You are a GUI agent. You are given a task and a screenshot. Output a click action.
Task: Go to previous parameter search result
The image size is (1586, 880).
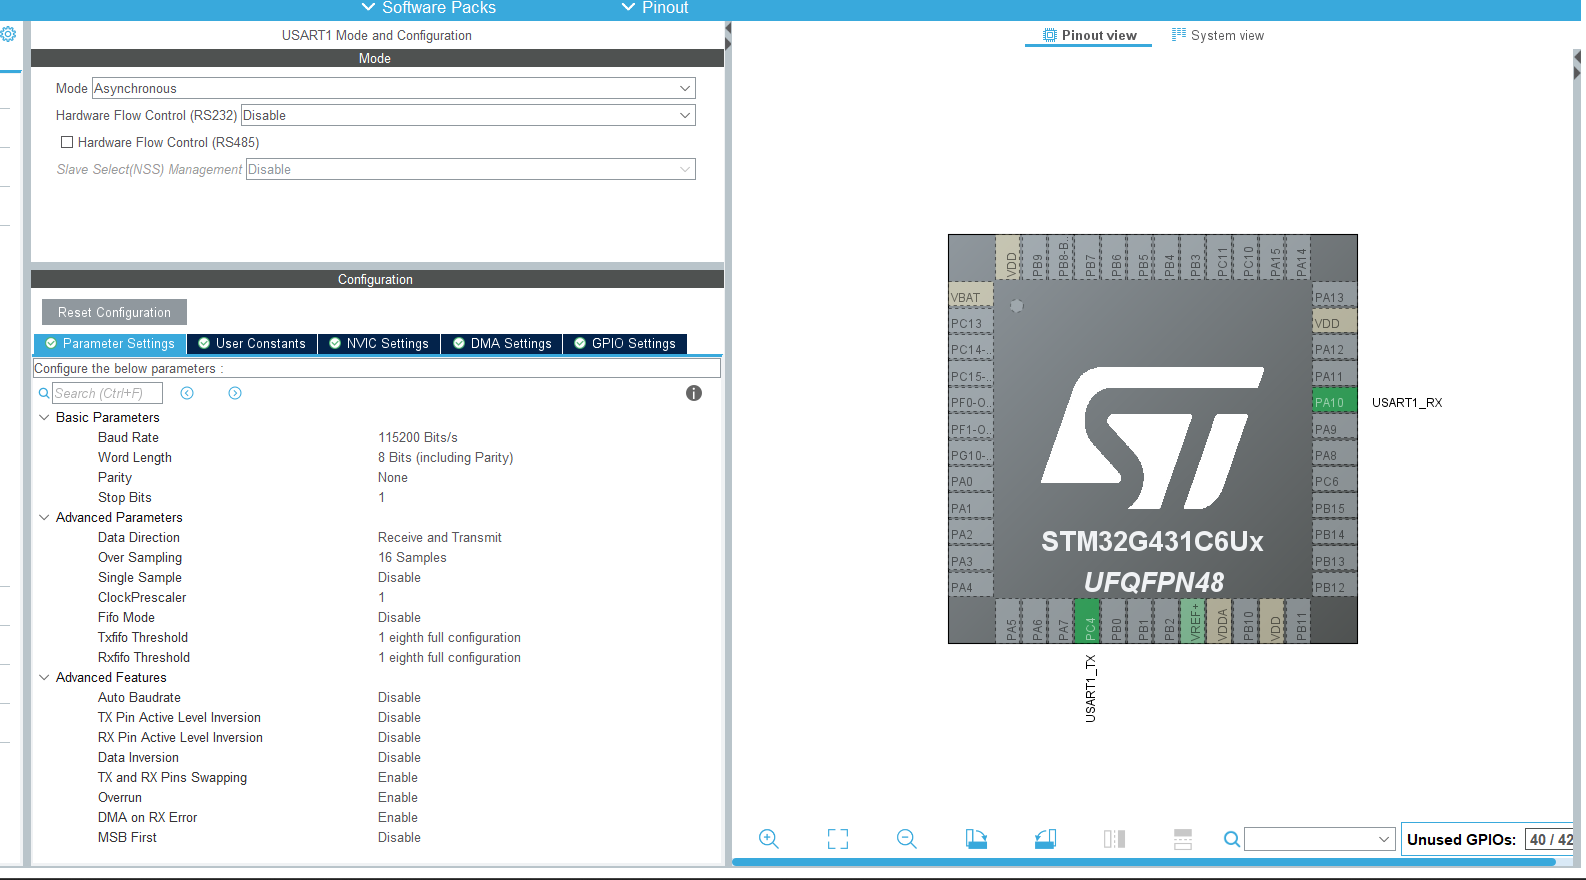tap(187, 393)
